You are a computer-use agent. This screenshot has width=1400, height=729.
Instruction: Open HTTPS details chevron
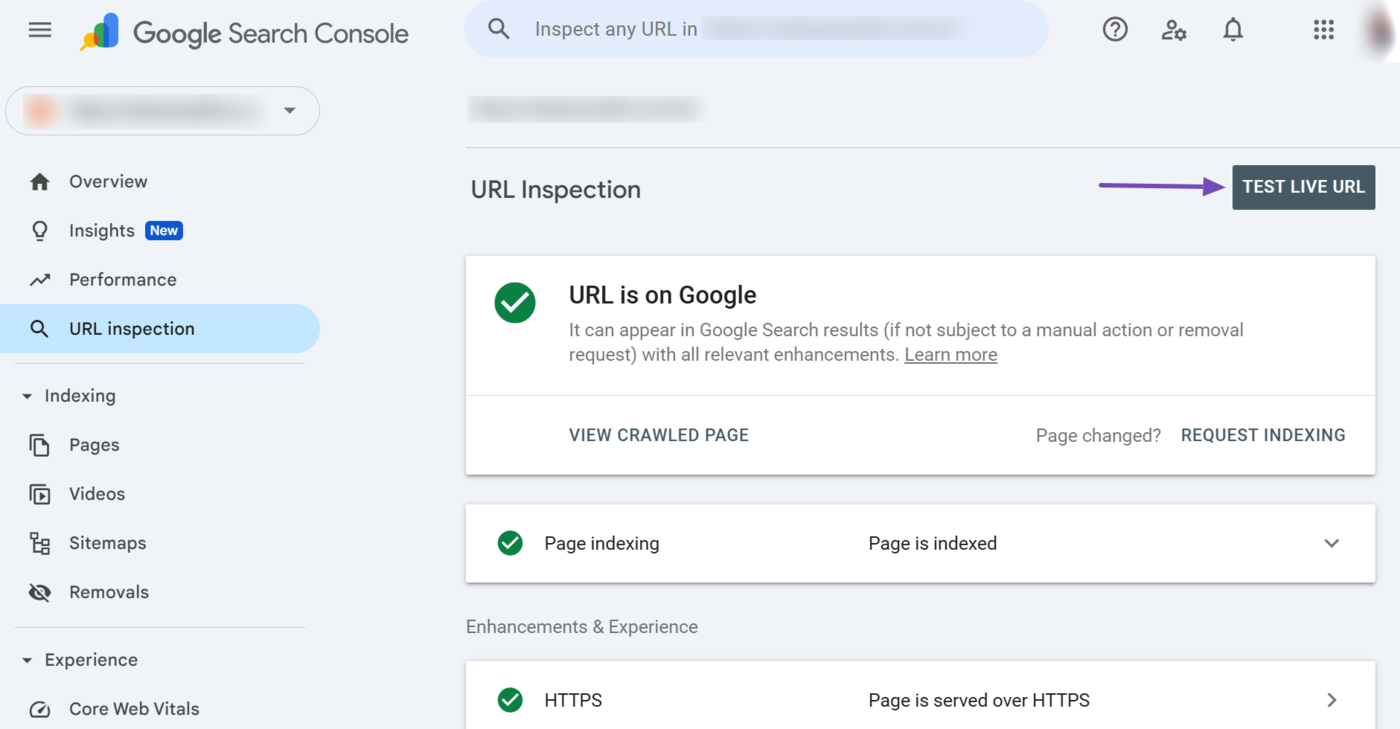[x=1332, y=700]
